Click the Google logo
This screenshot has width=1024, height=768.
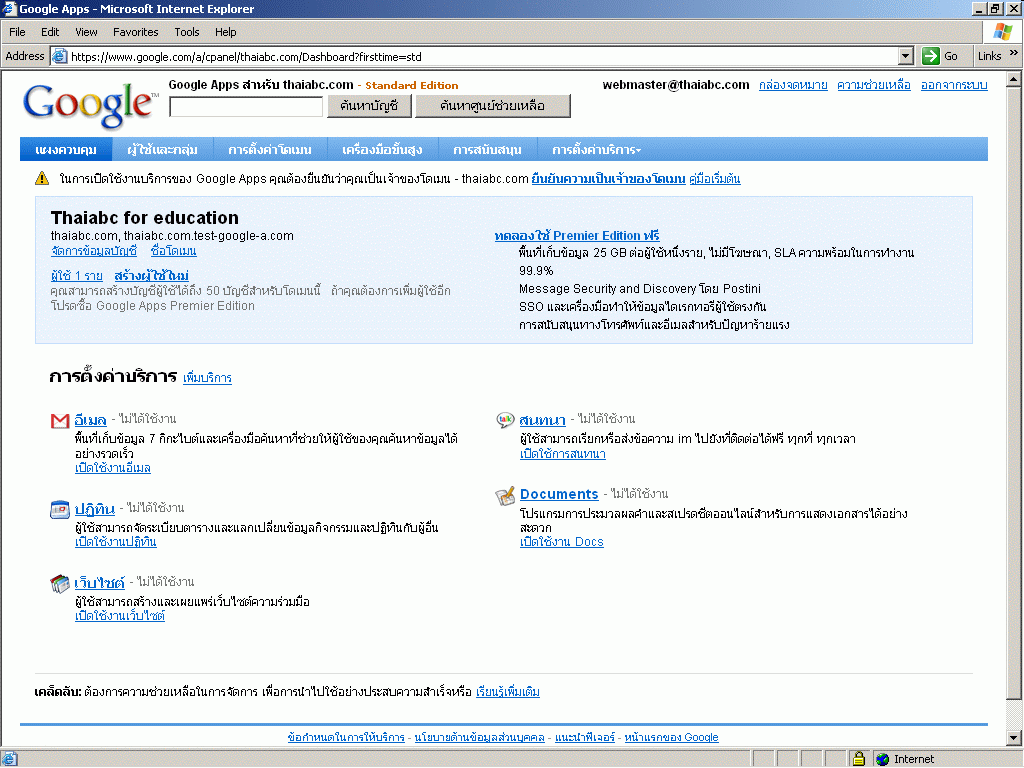pyautogui.click(x=89, y=104)
